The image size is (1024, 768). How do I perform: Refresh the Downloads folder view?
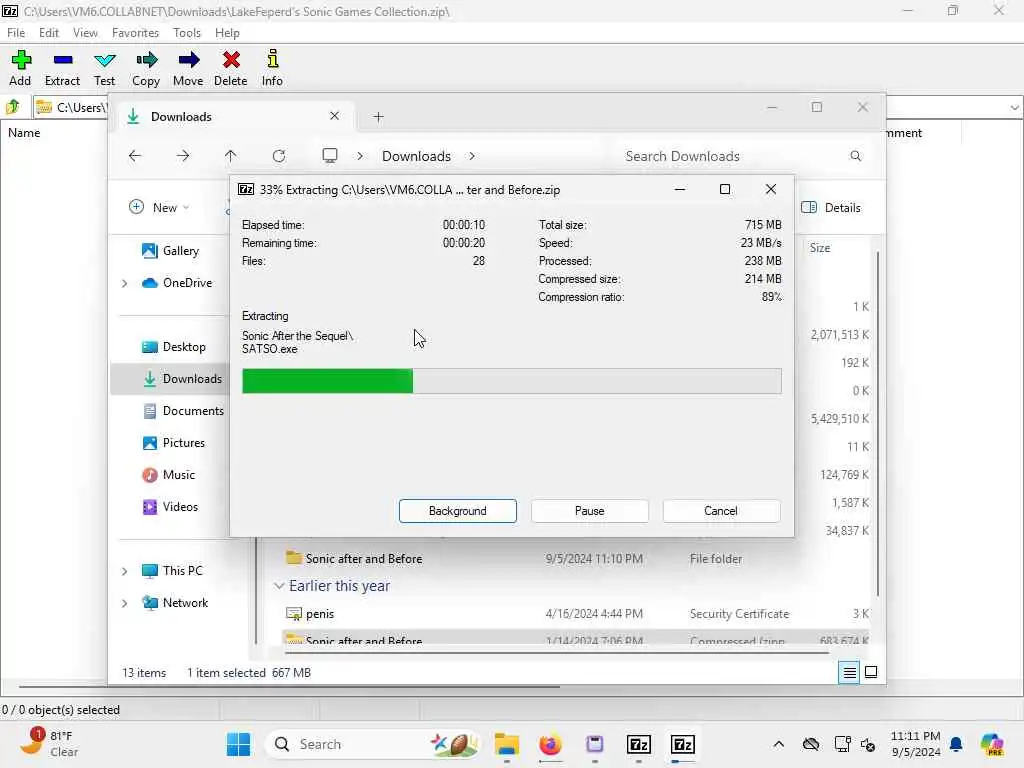(x=279, y=155)
